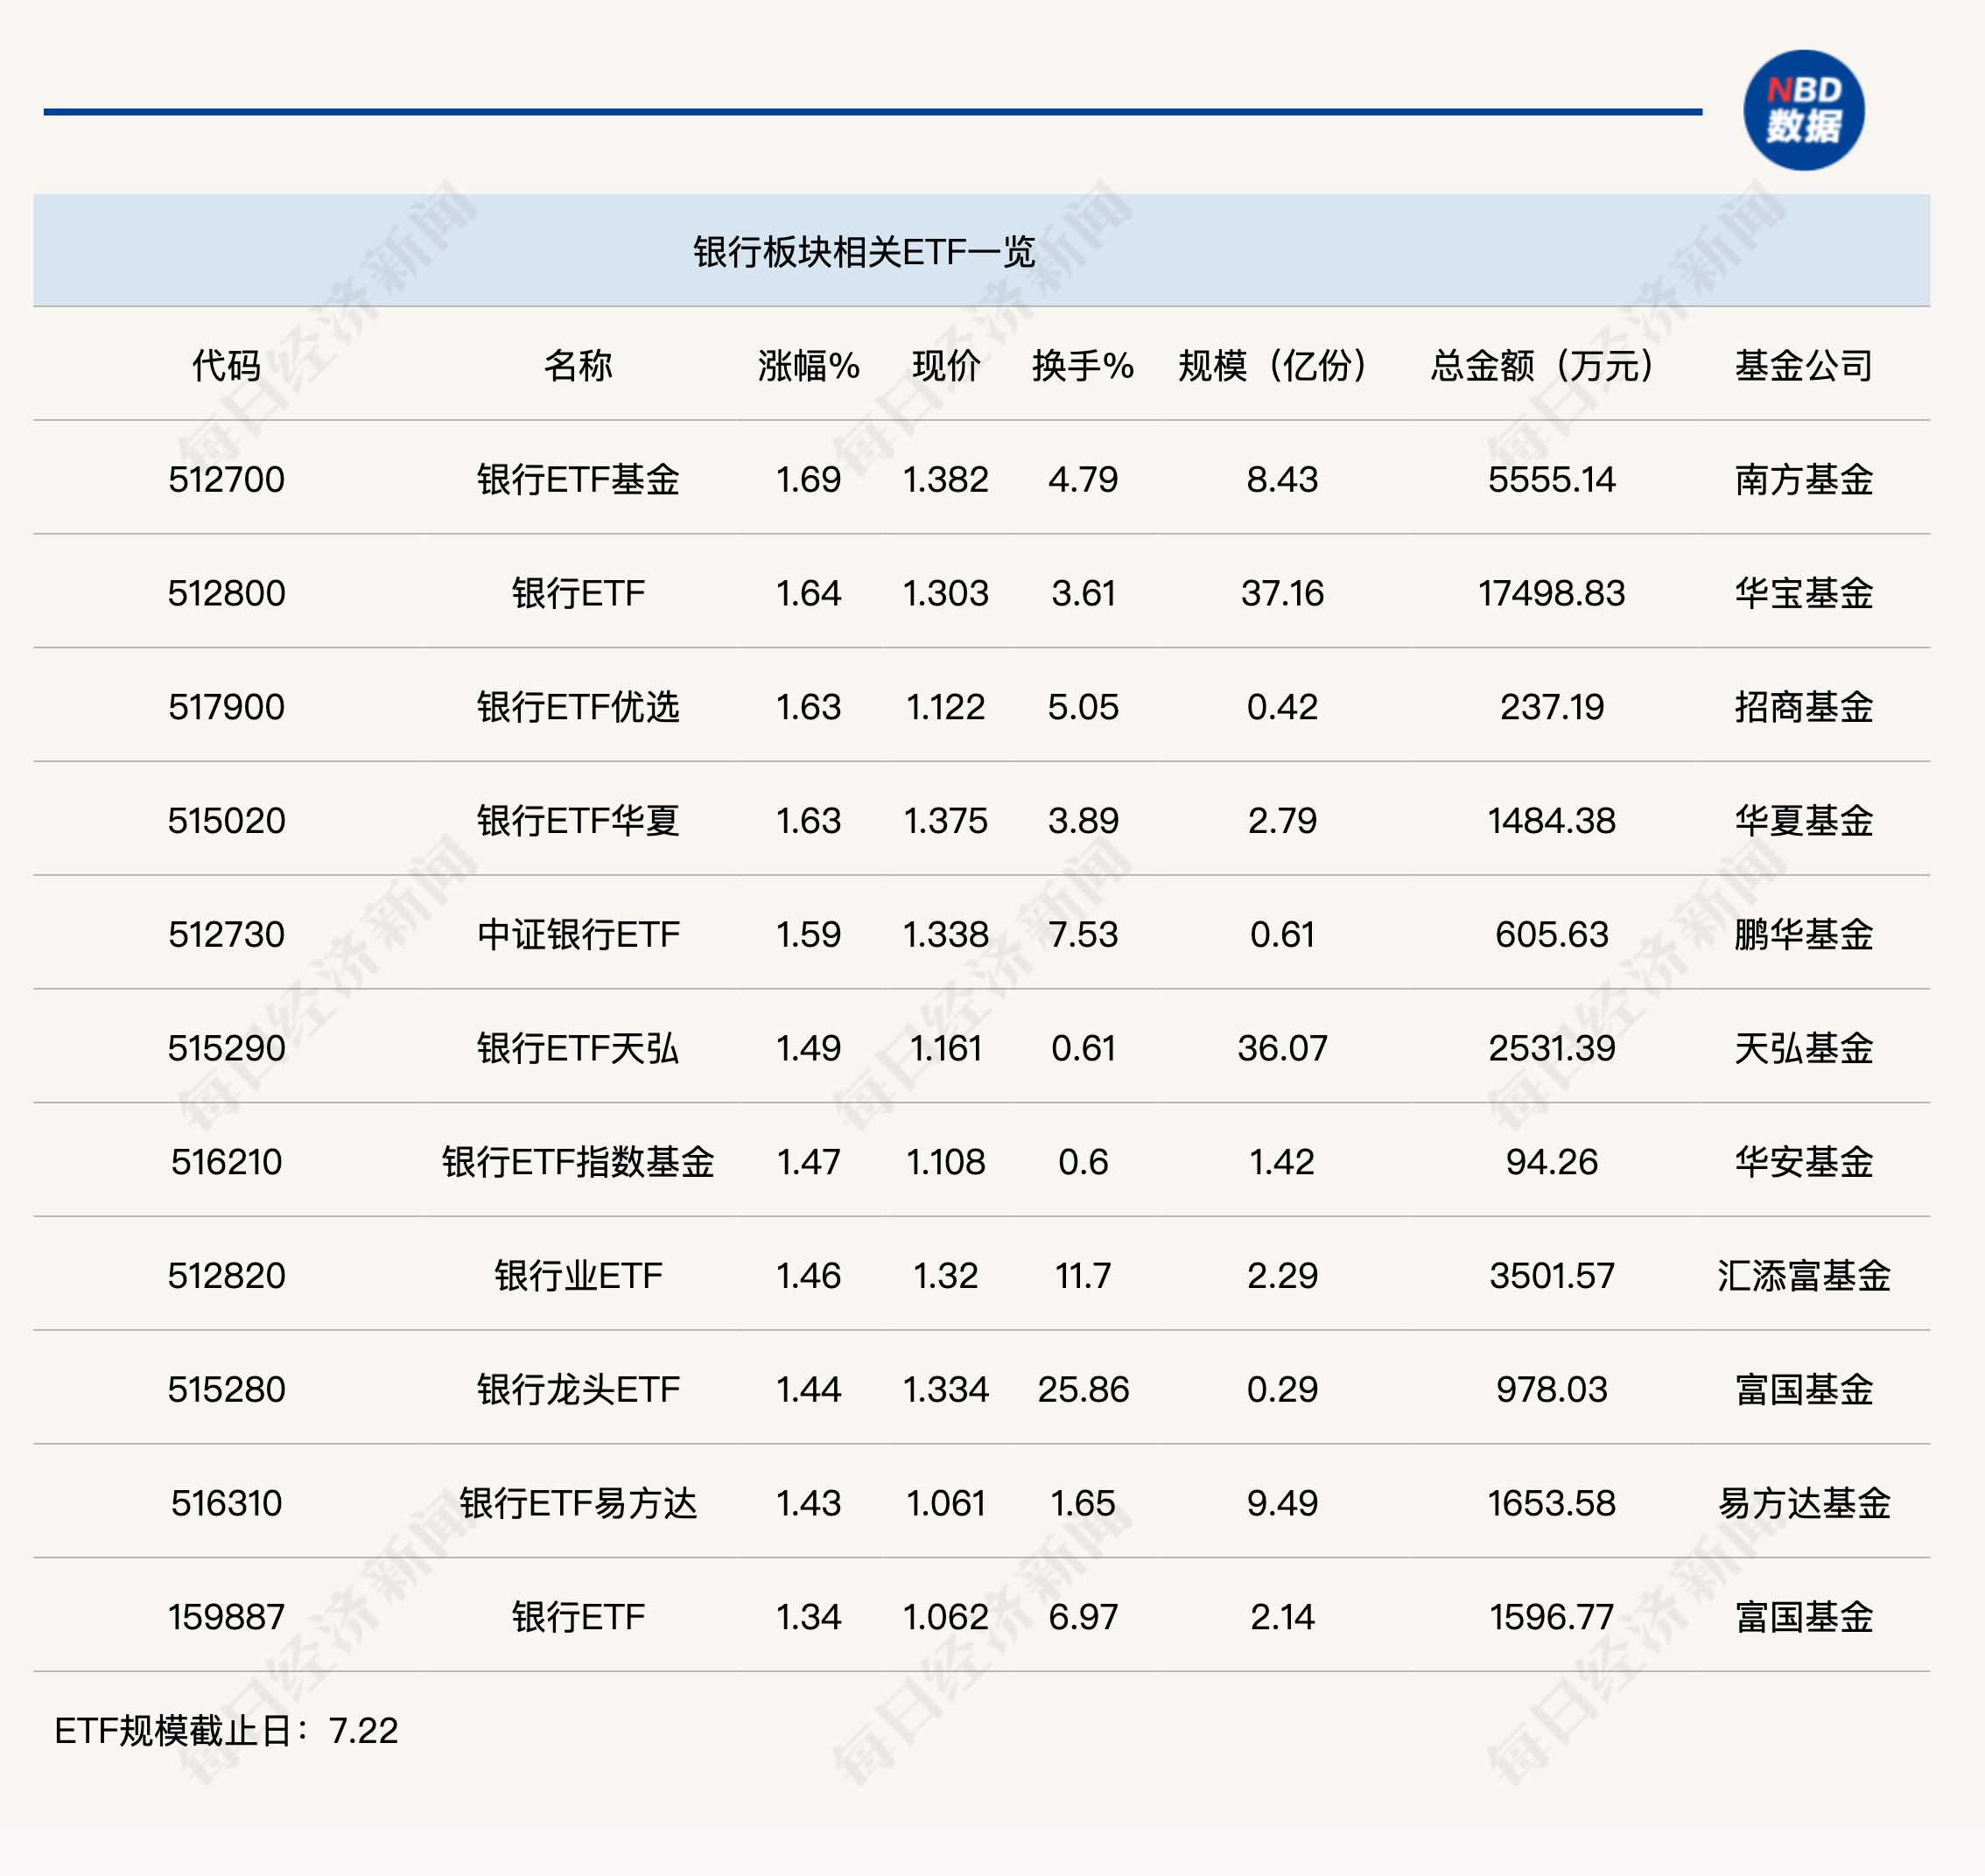The height and width of the screenshot is (1876, 1985).
Task: Click scale value 36.07
Action: click(x=1282, y=1049)
